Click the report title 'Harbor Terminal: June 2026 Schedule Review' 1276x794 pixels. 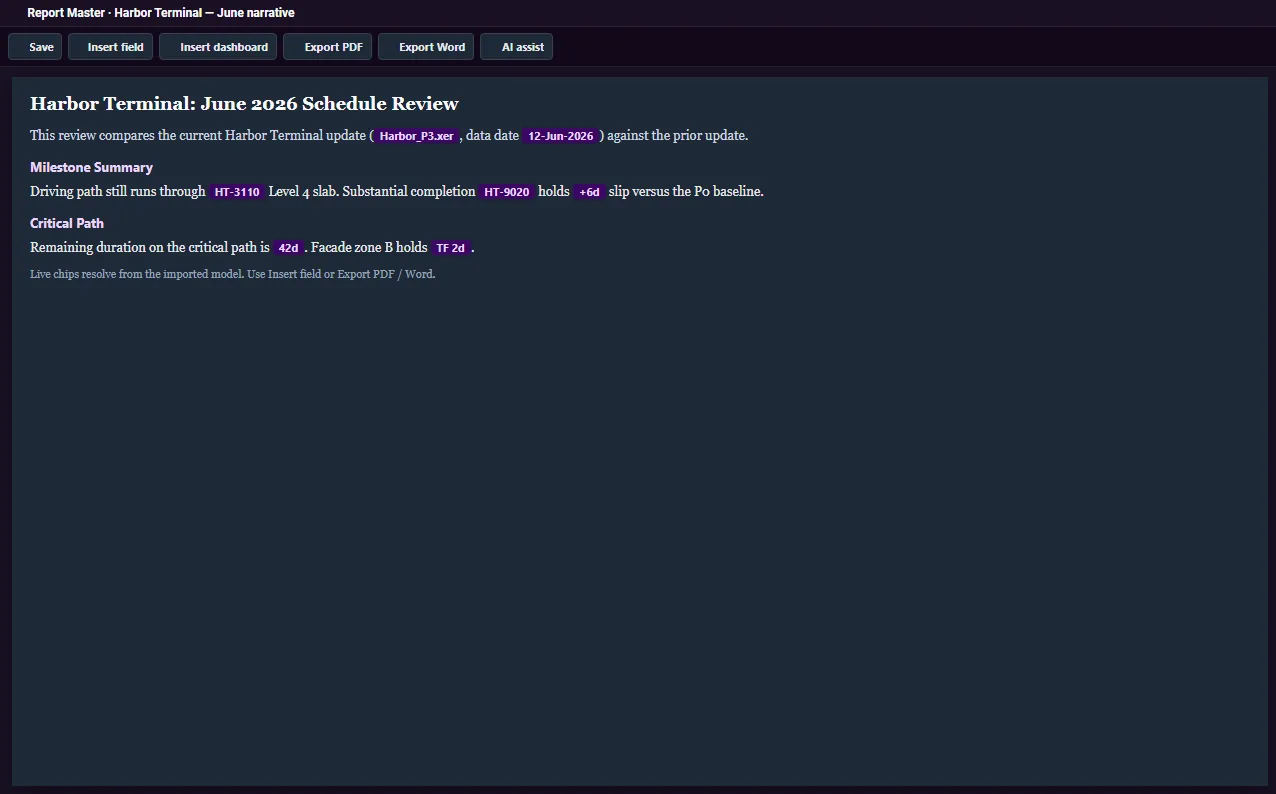[x=244, y=104]
